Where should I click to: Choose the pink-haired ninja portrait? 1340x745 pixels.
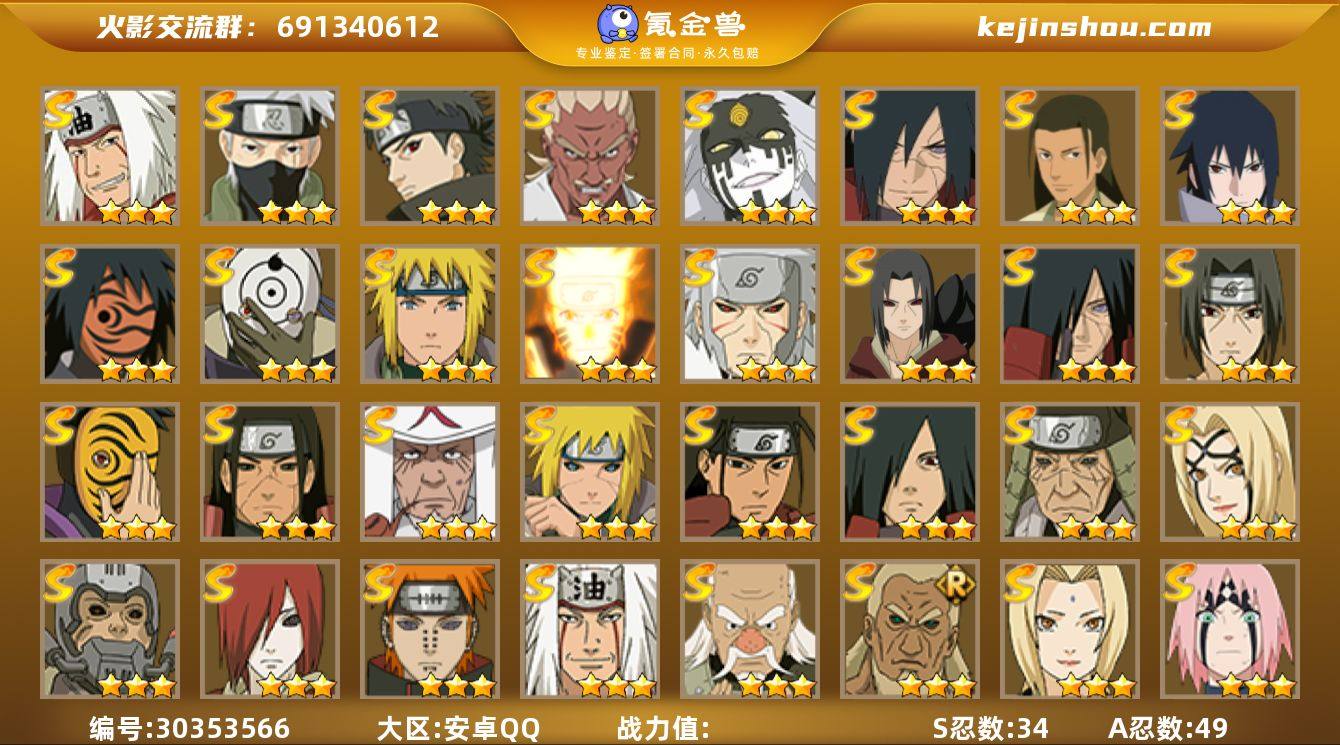(1230, 629)
